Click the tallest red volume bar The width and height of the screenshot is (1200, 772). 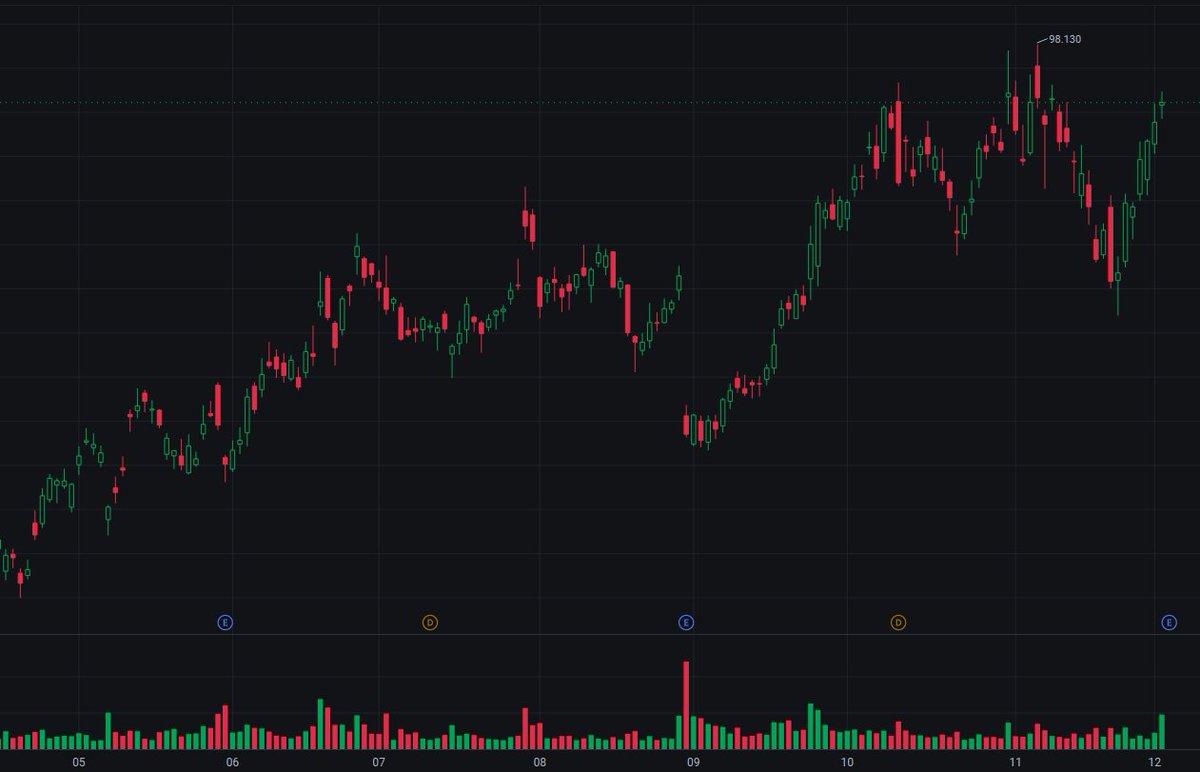pos(686,705)
